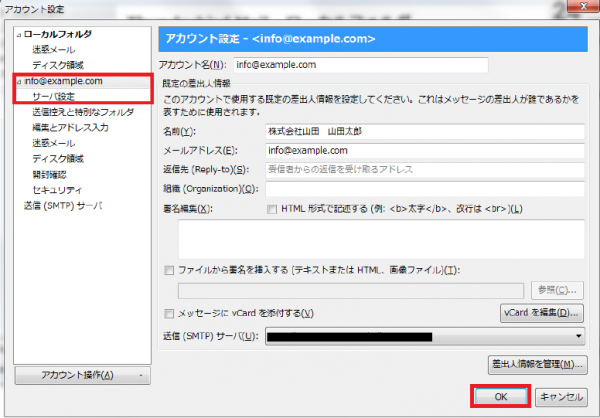Toggle メッセージに vCard を添付する checkbox
The image size is (600, 418).
[168, 313]
